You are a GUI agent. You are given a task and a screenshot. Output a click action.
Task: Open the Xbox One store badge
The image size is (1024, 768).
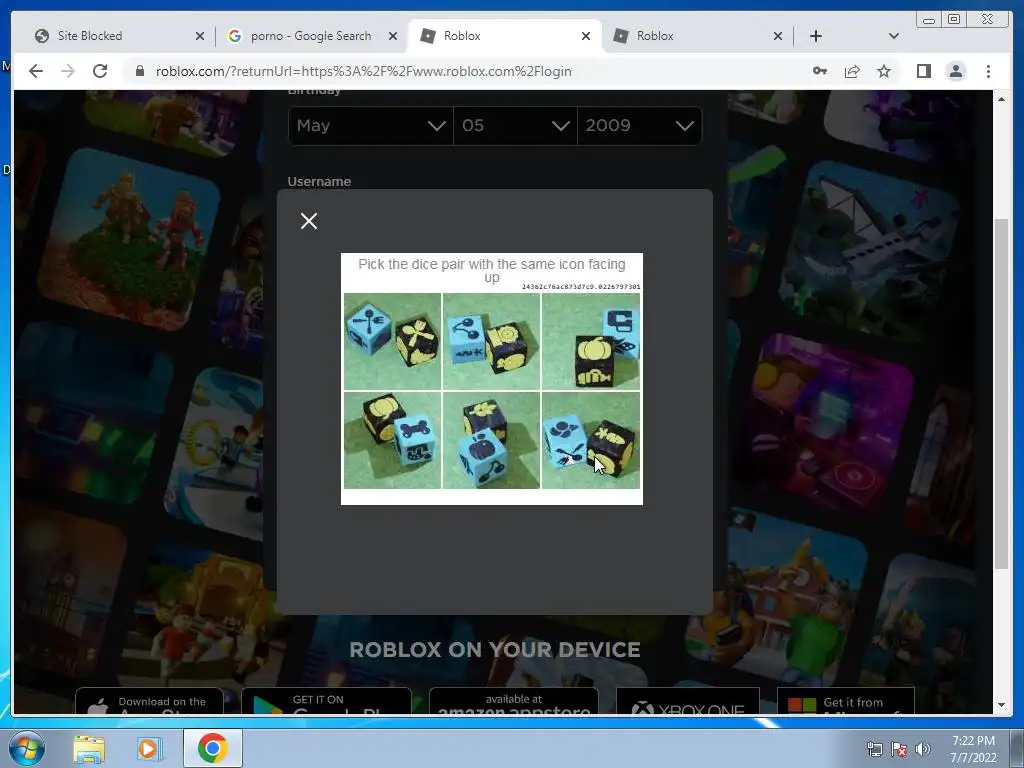click(x=688, y=701)
